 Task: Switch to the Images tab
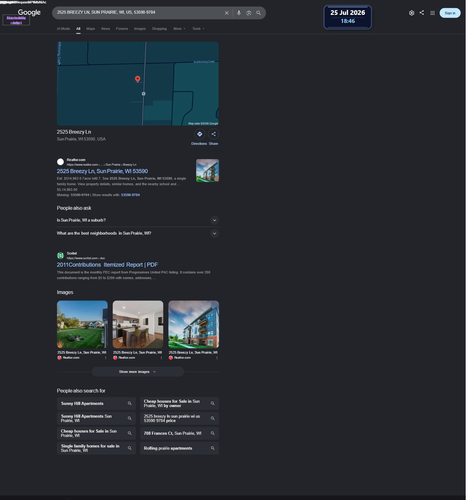click(140, 29)
